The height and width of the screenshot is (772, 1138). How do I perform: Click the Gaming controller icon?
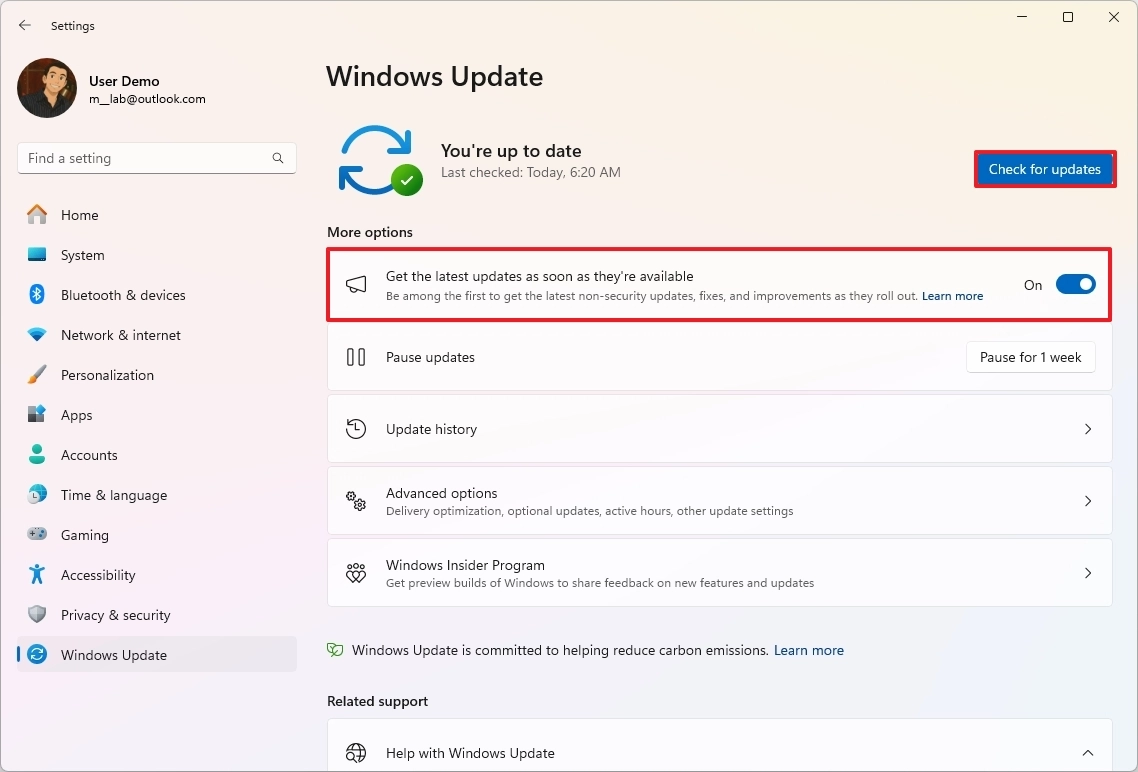[x=37, y=535]
